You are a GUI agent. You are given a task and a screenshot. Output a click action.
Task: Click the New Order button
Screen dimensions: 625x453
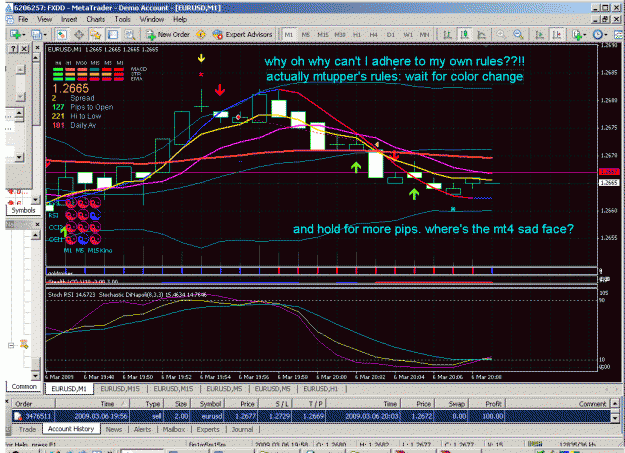[x=168, y=35]
